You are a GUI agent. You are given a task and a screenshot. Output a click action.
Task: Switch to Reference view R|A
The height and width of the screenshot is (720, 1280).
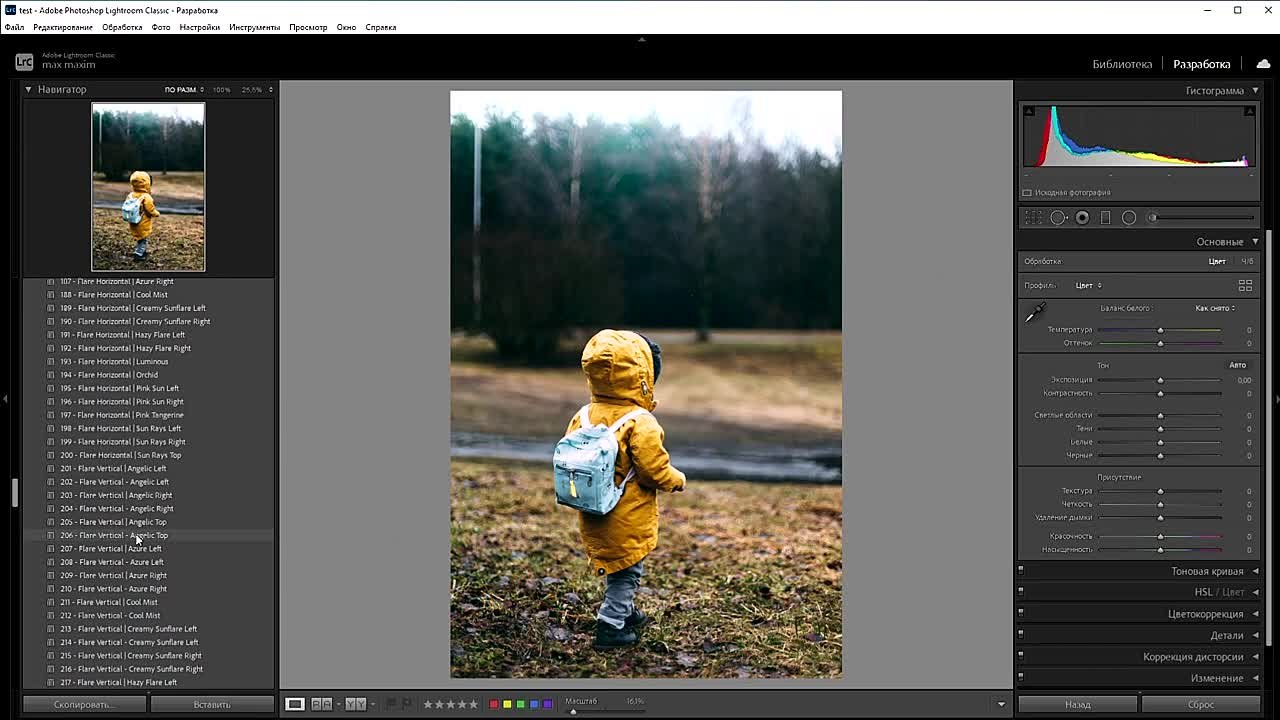pyautogui.click(x=321, y=704)
